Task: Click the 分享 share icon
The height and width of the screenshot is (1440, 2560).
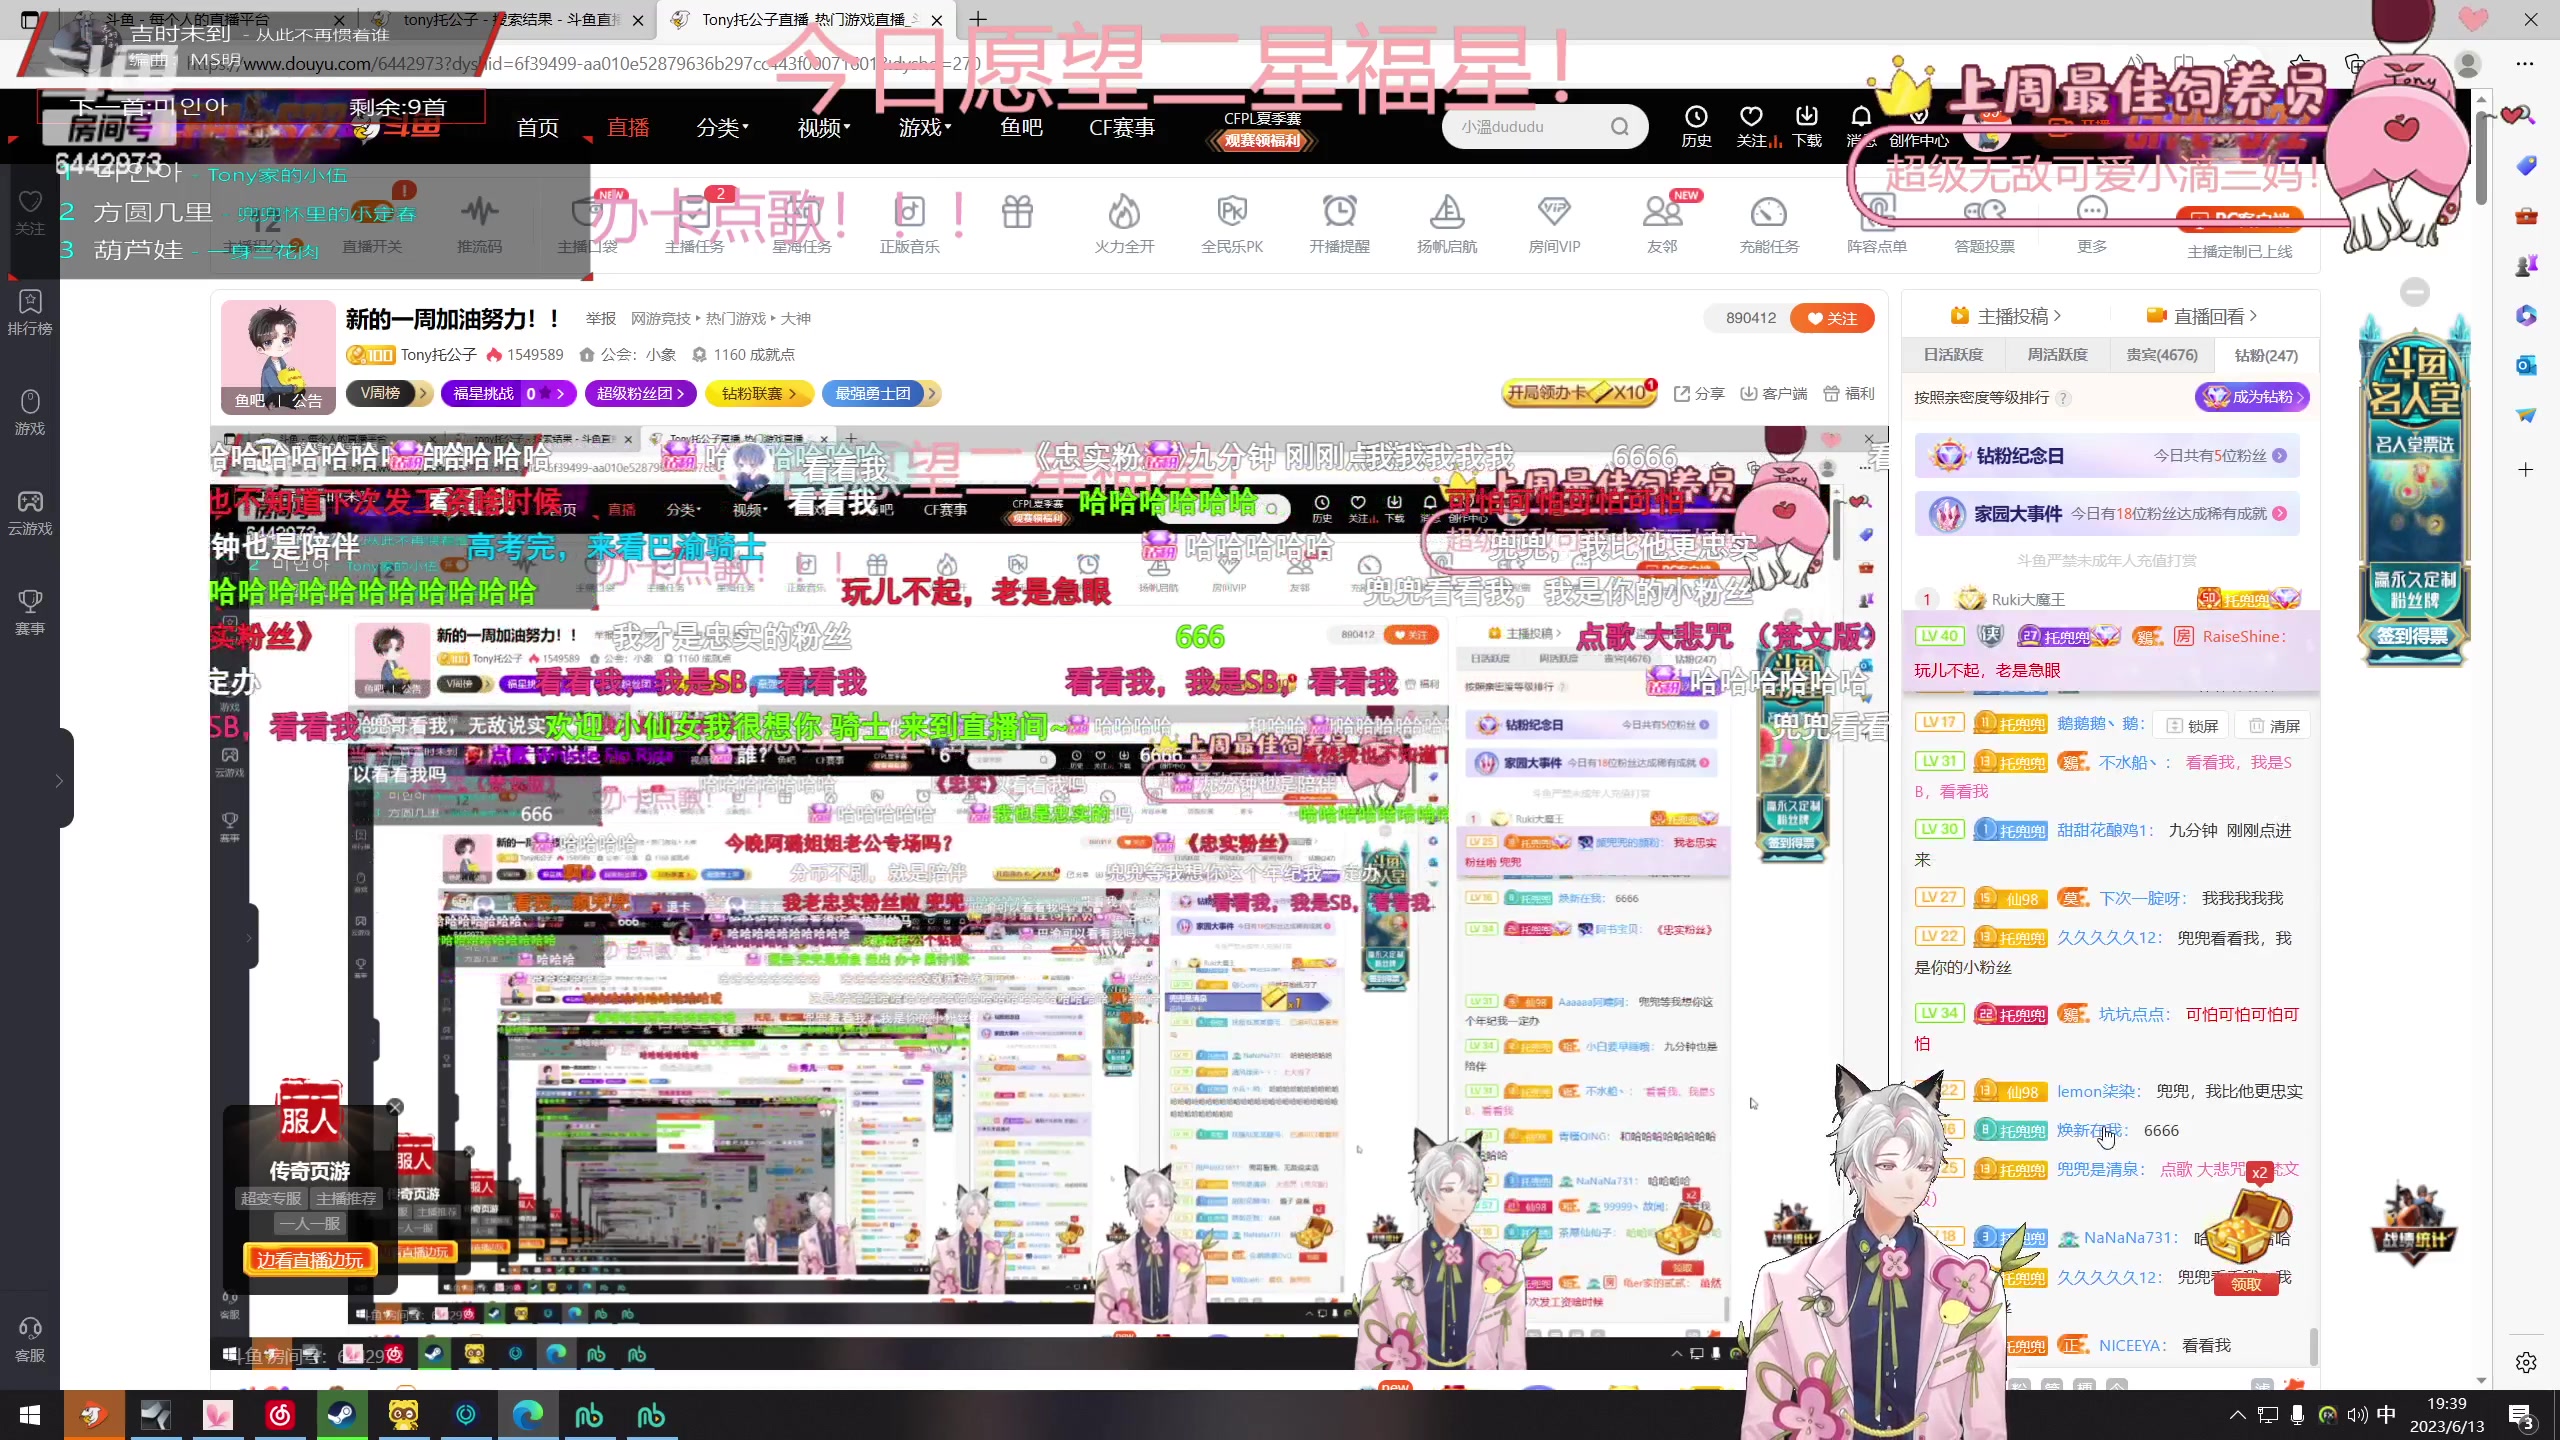Action: (1699, 393)
